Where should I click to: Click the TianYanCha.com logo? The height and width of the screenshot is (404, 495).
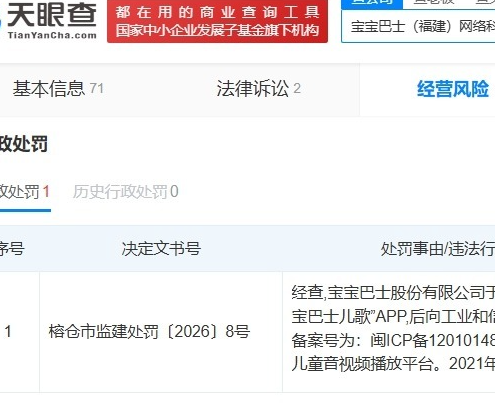pyautogui.click(x=49, y=20)
